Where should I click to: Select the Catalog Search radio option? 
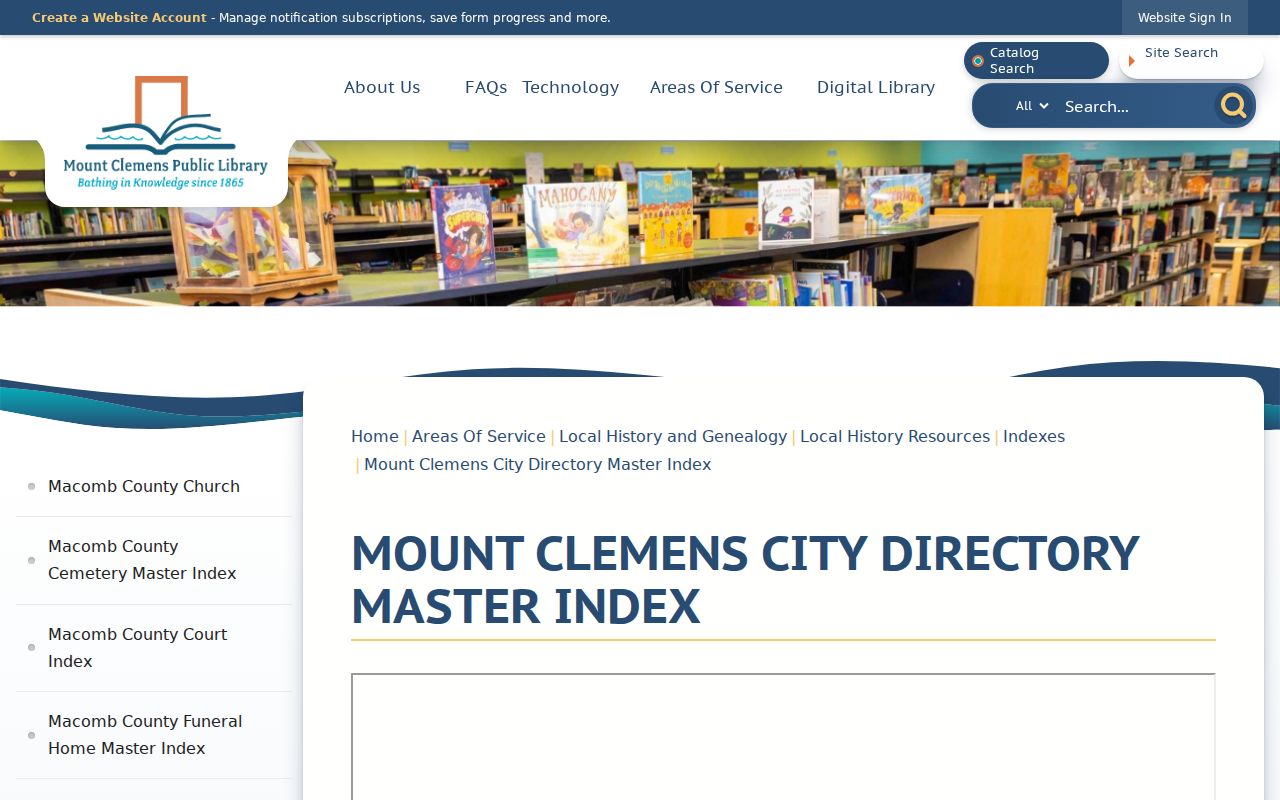(1036, 60)
